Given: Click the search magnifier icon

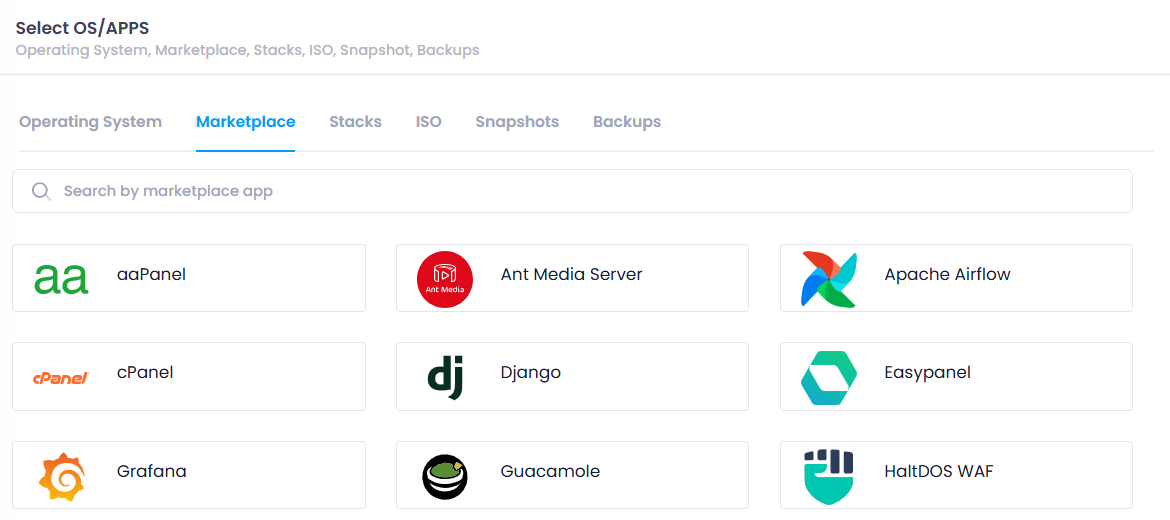Looking at the screenshot, I should click(x=41, y=191).
